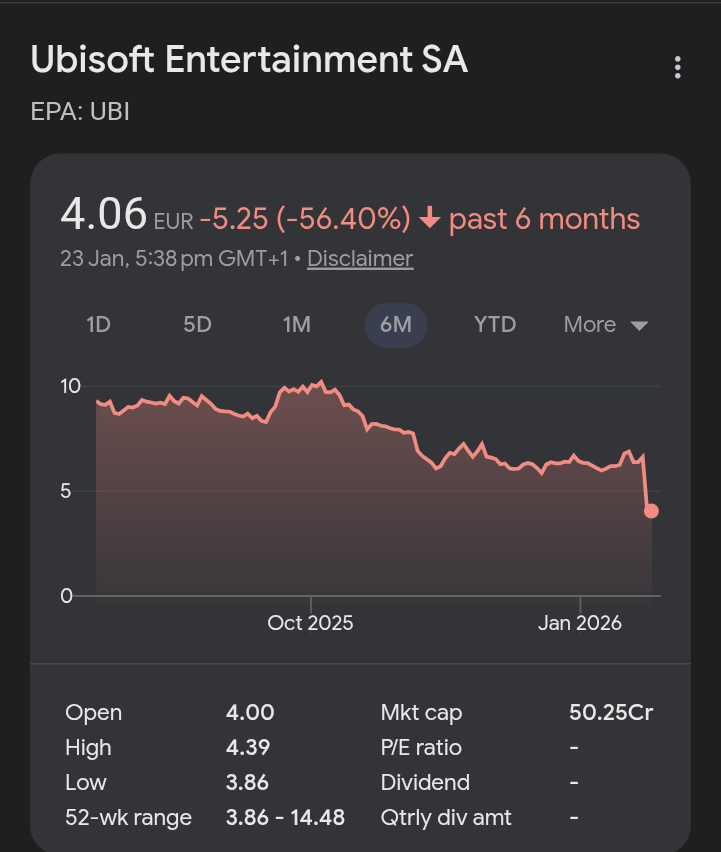This screenshot has width=721, height=852.
Task: Click the dropdown arrow beside More
Action: tap(639, 326)
